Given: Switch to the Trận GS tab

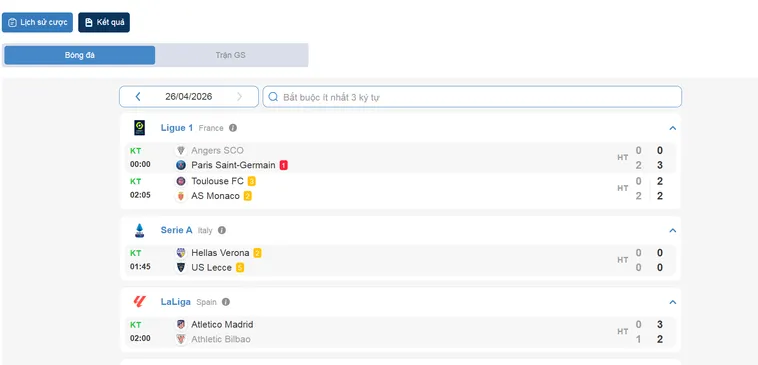Looking at the screenshot, I should click(x=231, y=55).
